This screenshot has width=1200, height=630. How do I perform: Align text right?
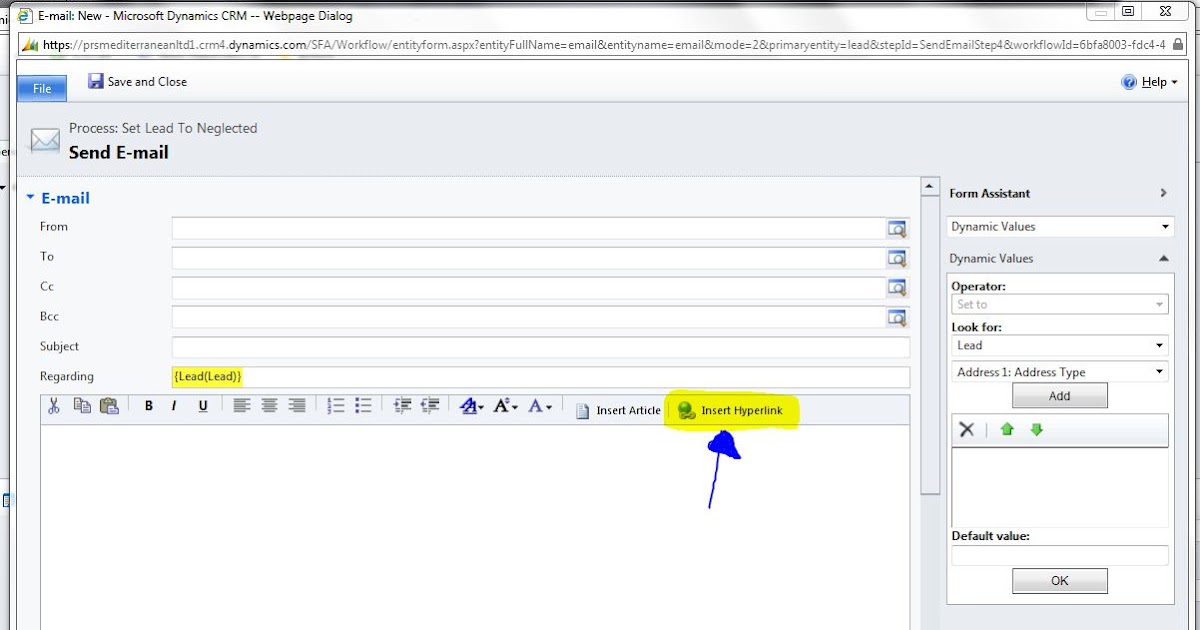[297, 406]
